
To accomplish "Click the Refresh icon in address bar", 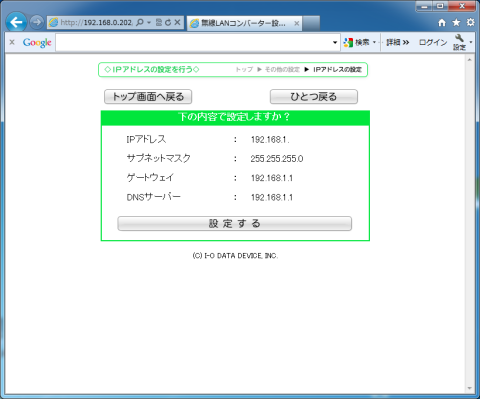I will tap(168, 22).
